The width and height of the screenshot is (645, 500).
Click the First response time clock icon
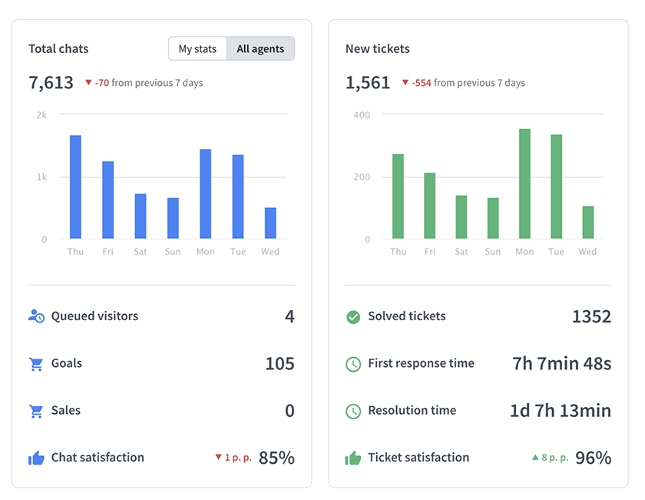click(353, 364)
